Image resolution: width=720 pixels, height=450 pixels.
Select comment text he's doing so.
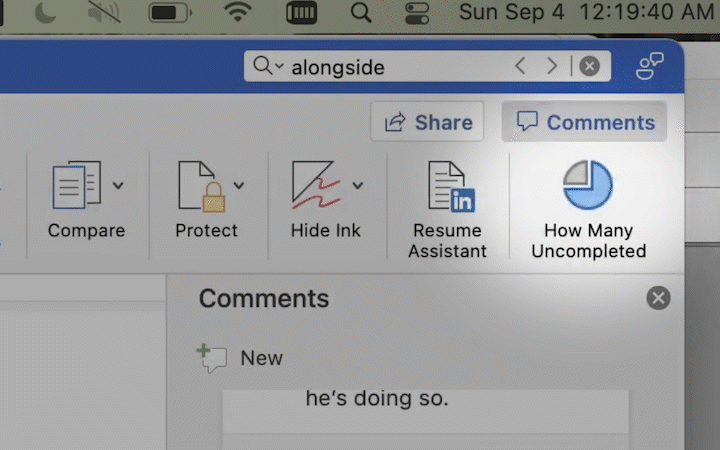coord(377,398)
